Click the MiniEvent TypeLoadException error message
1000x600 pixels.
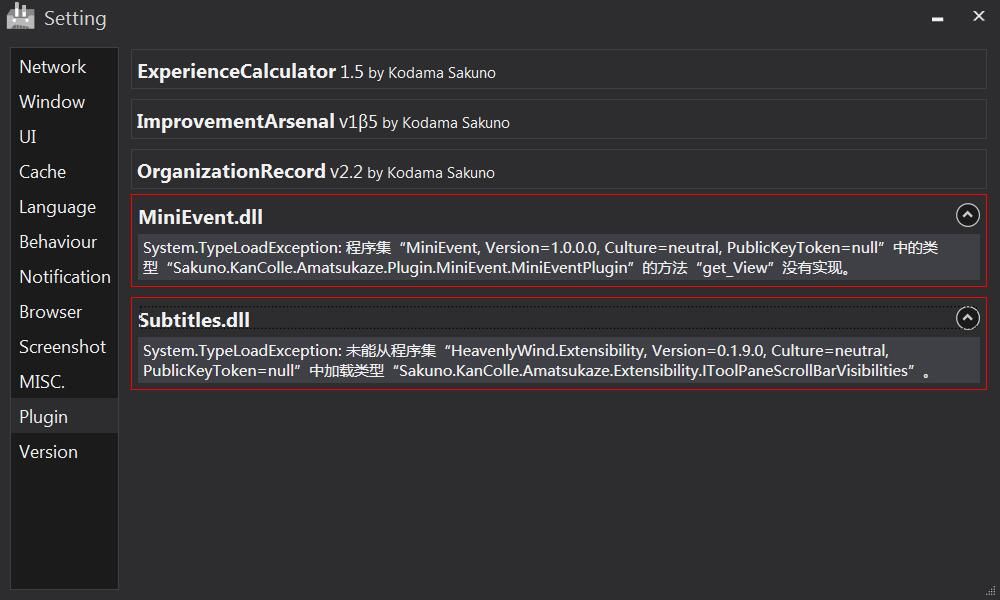point(559,258)
